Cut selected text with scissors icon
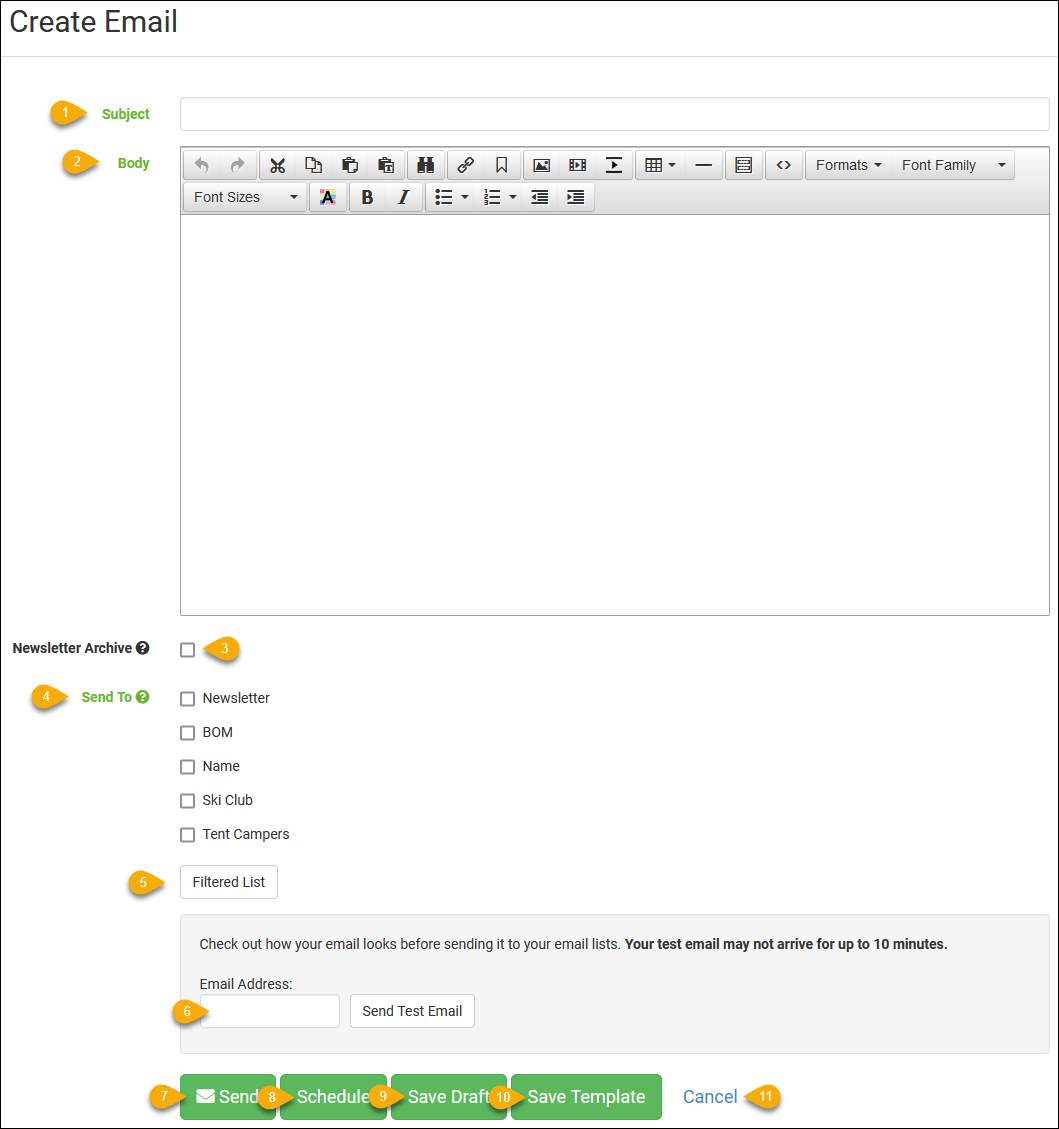This screenshot has width=1059, height=1129. (x=277, y=165)
